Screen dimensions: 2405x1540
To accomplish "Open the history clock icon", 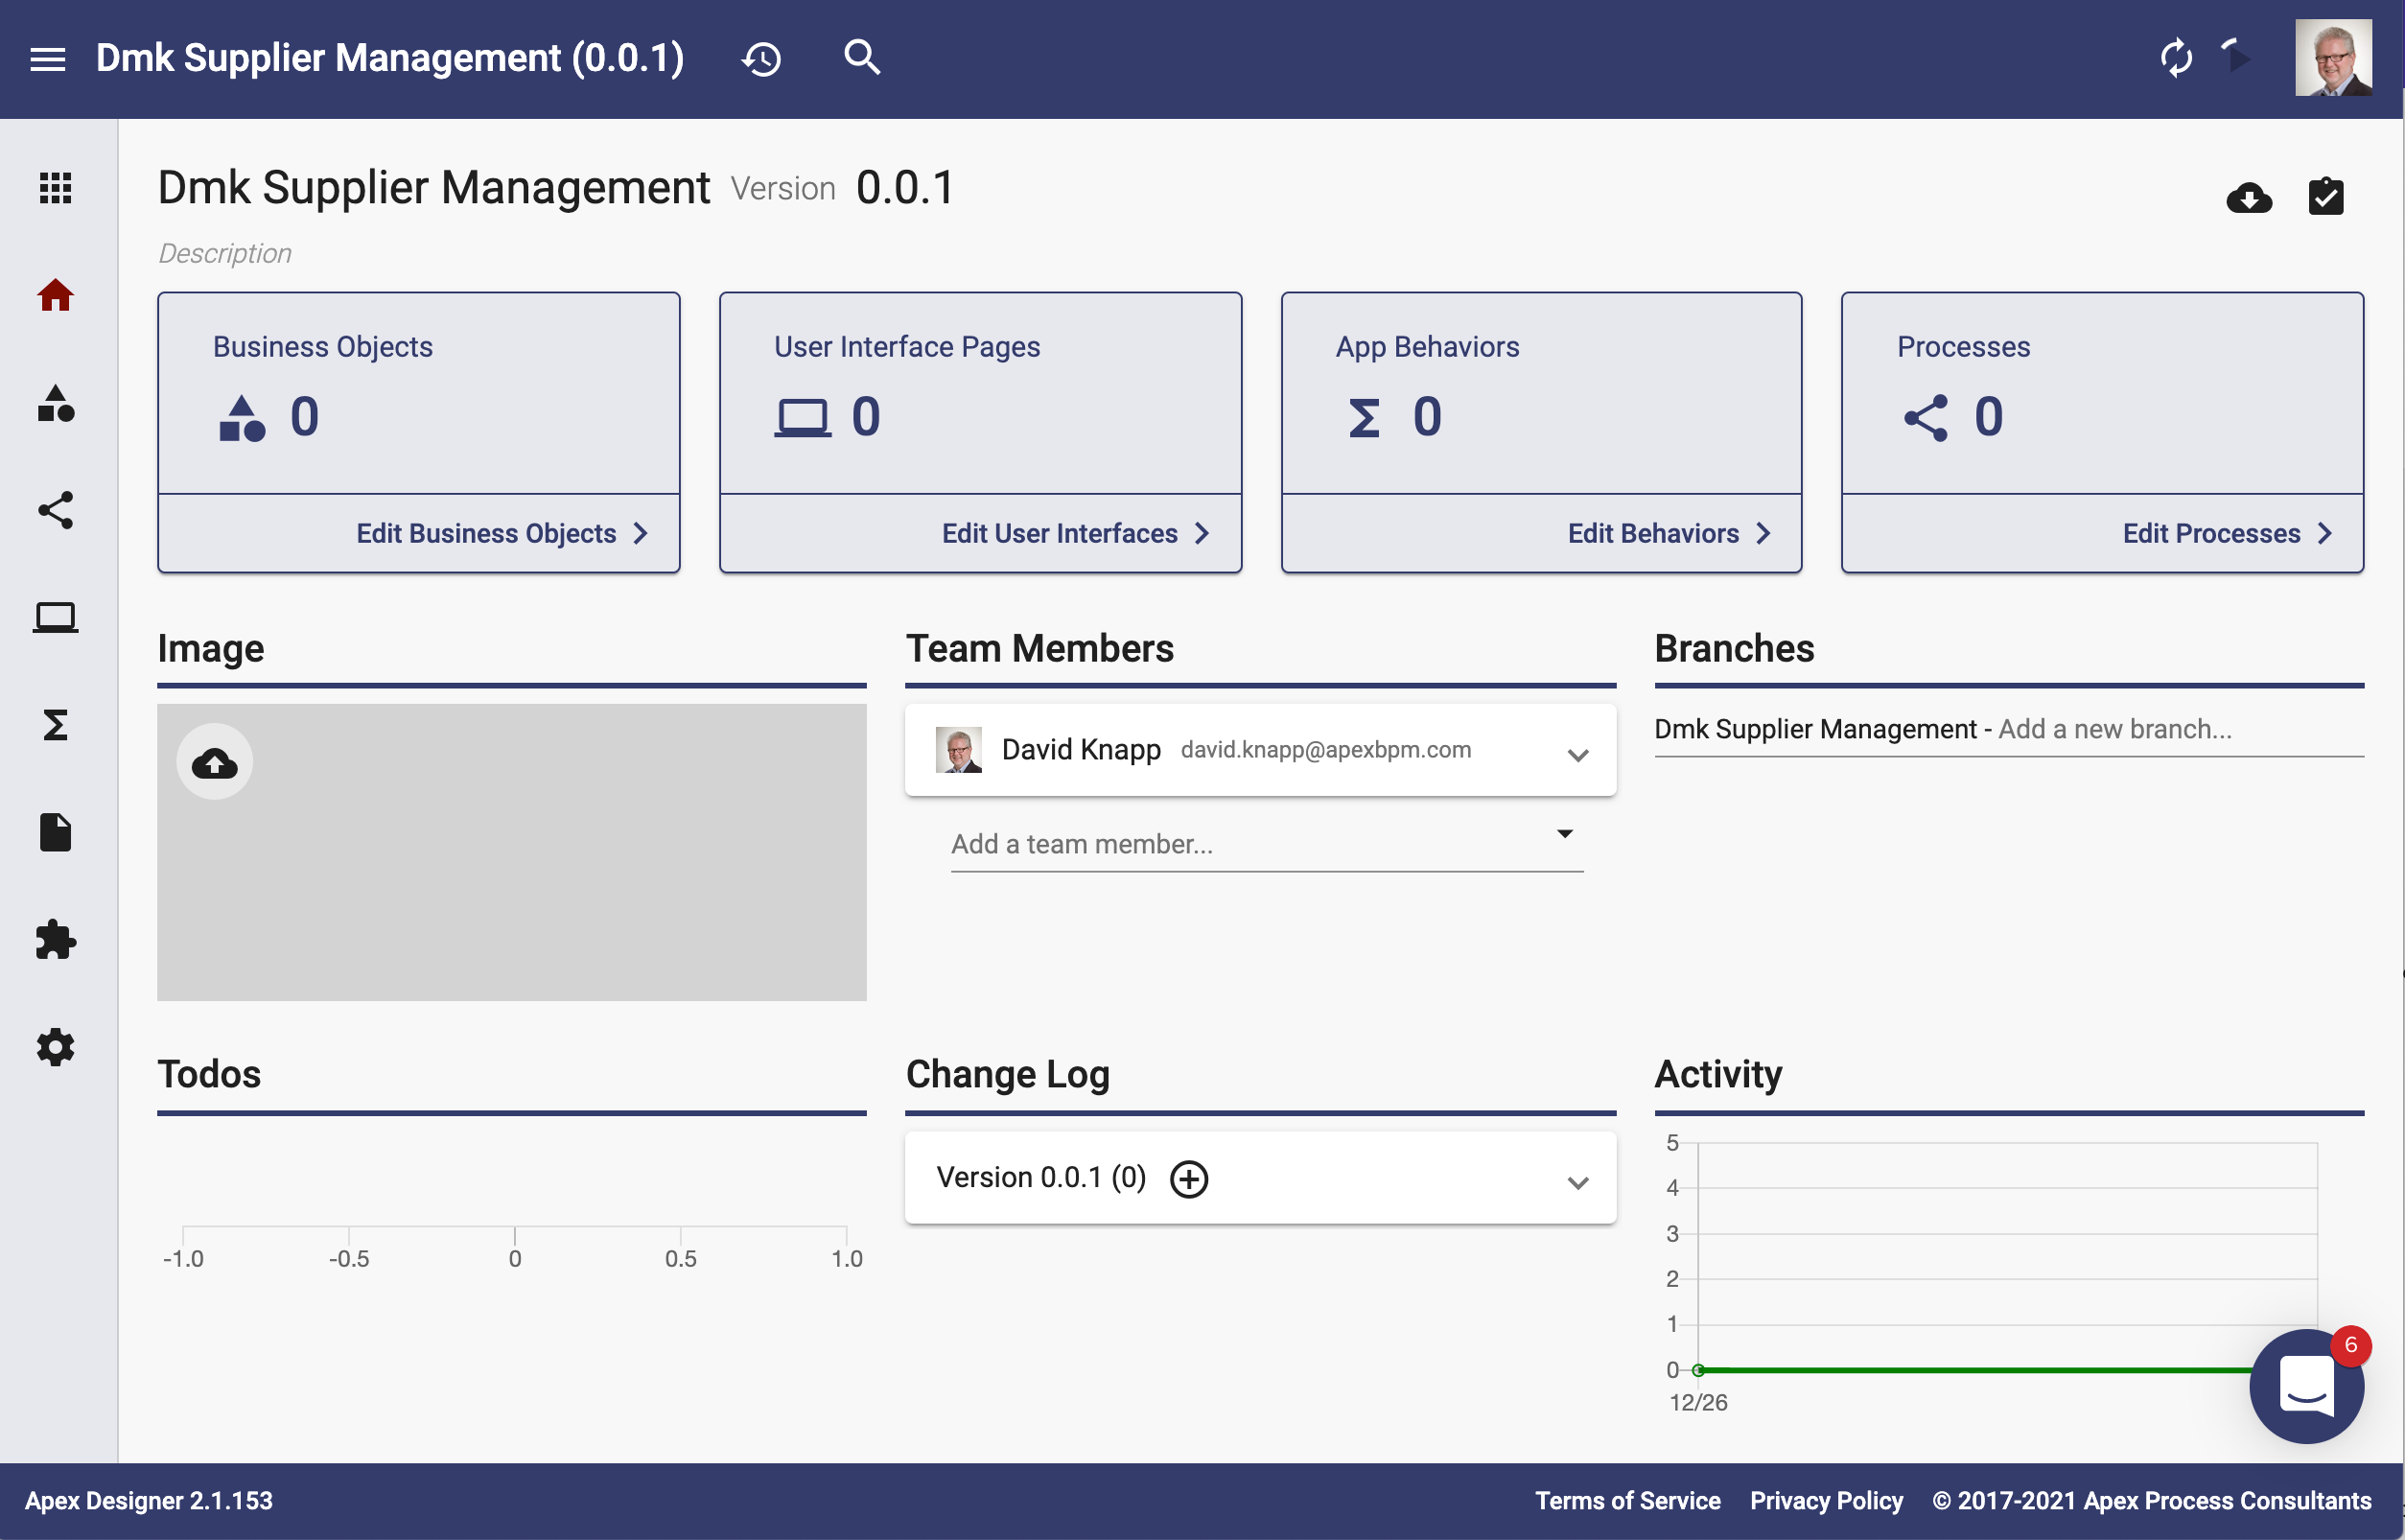I will click(x=761, y=59).
